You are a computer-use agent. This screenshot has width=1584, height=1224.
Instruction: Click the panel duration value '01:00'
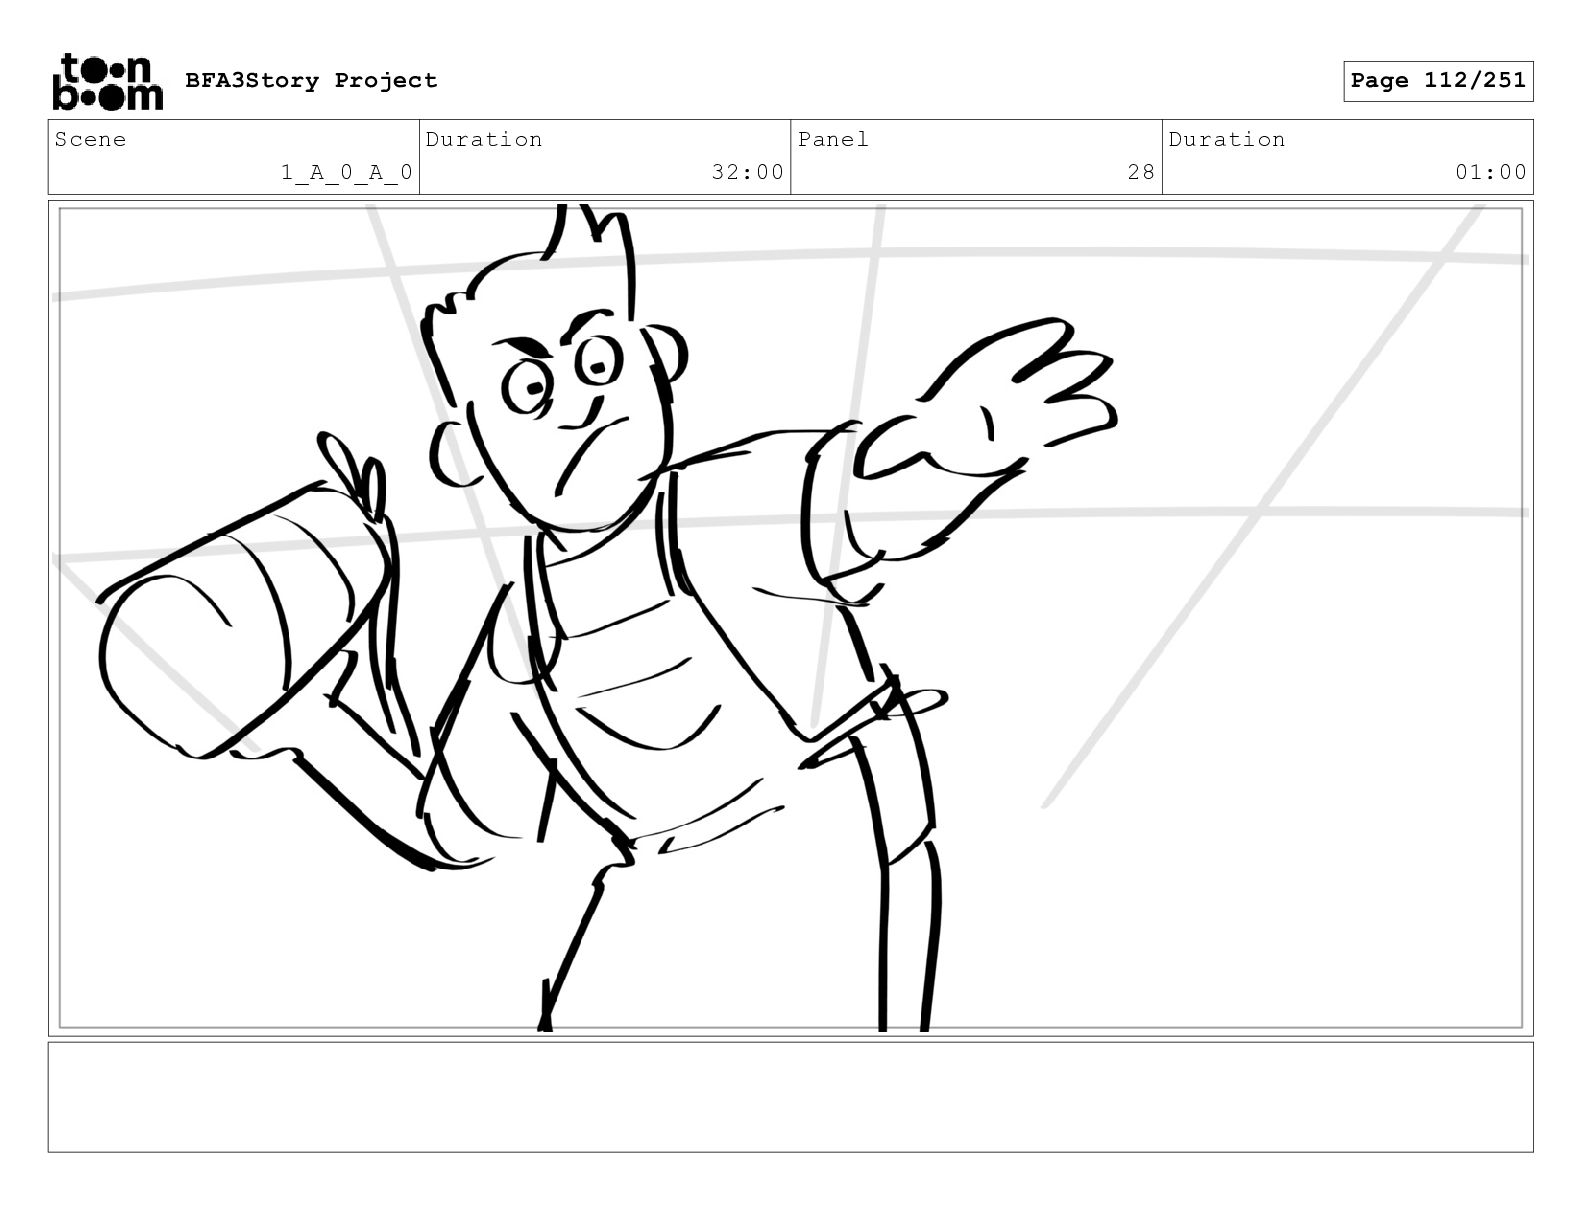(1491, 172)
